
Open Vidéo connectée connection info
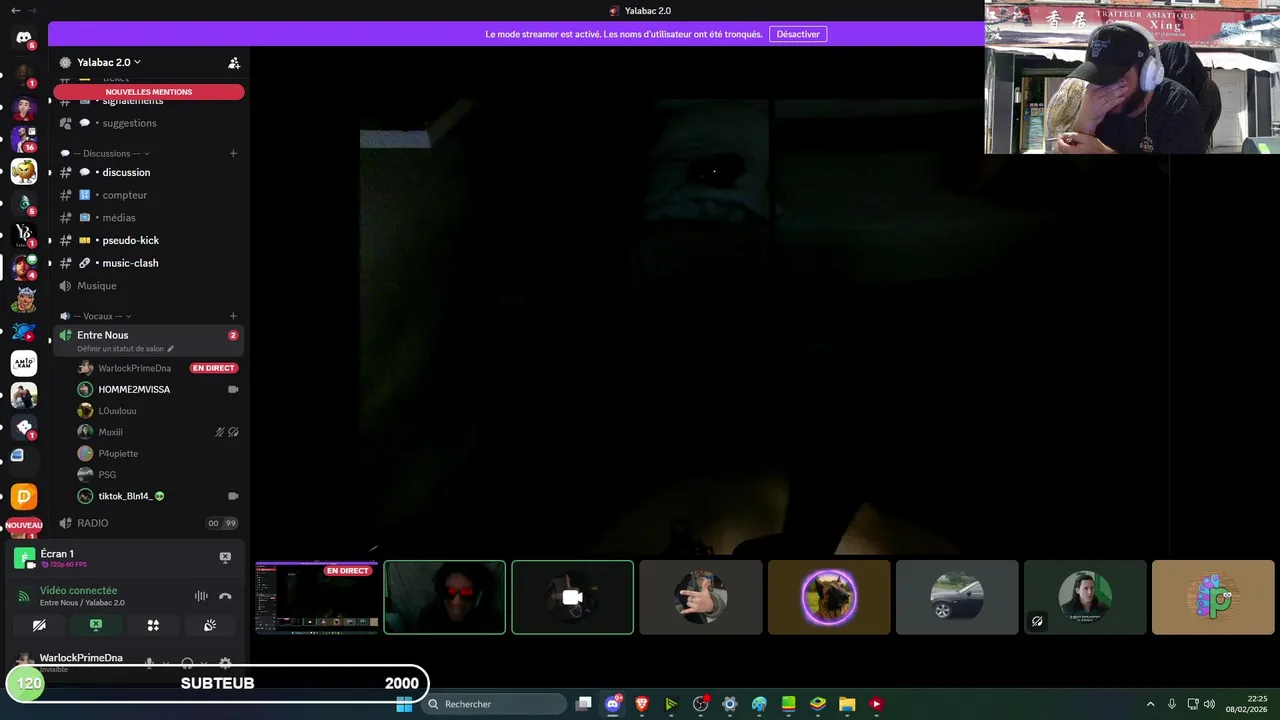(x=78, y=591)
